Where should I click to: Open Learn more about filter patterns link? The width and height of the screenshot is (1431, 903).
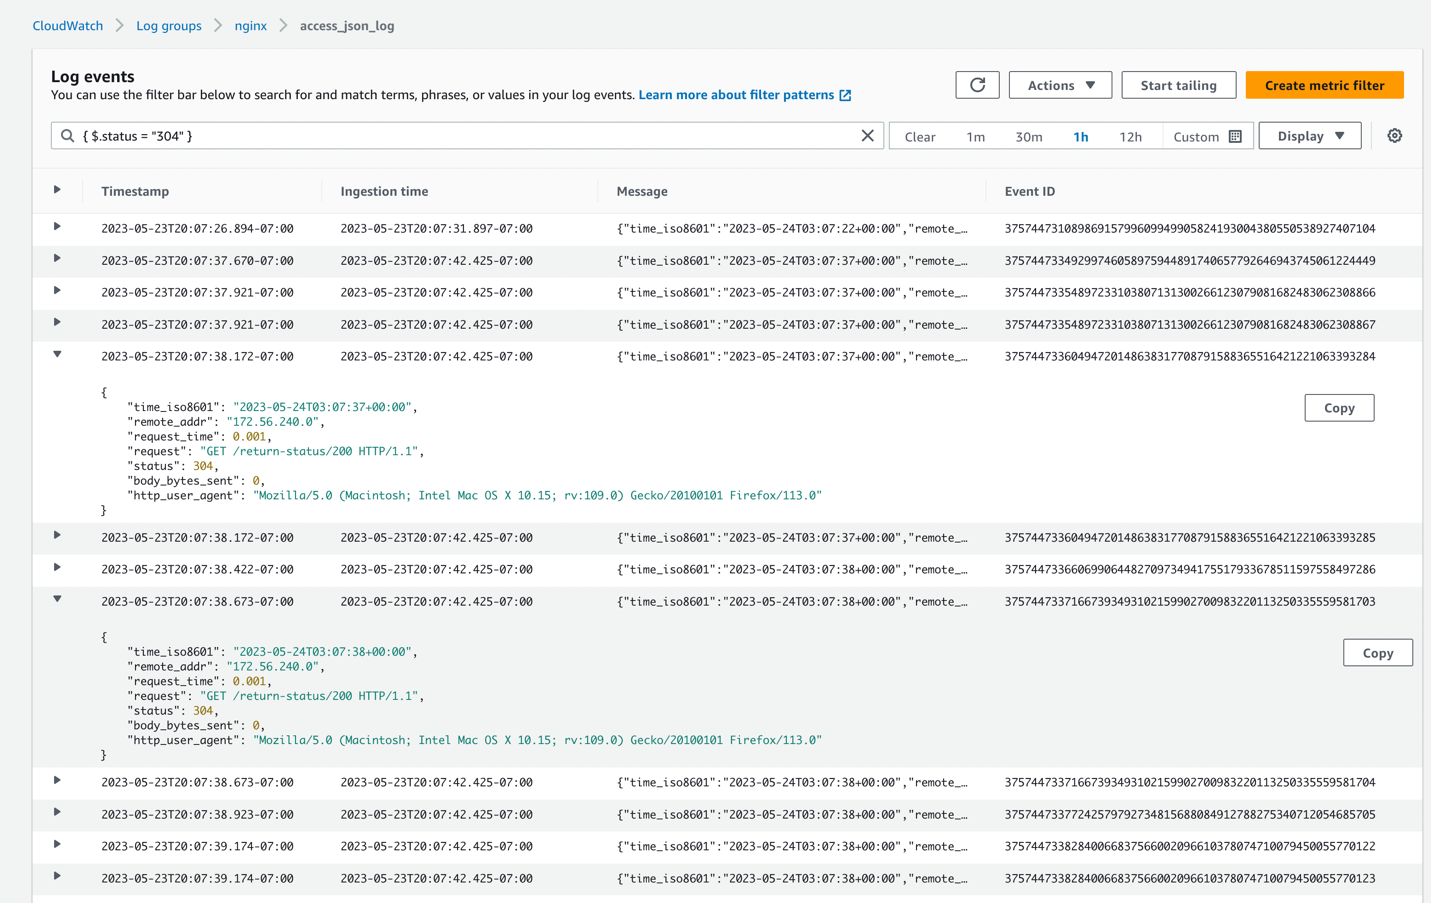(x=735, y=95)
